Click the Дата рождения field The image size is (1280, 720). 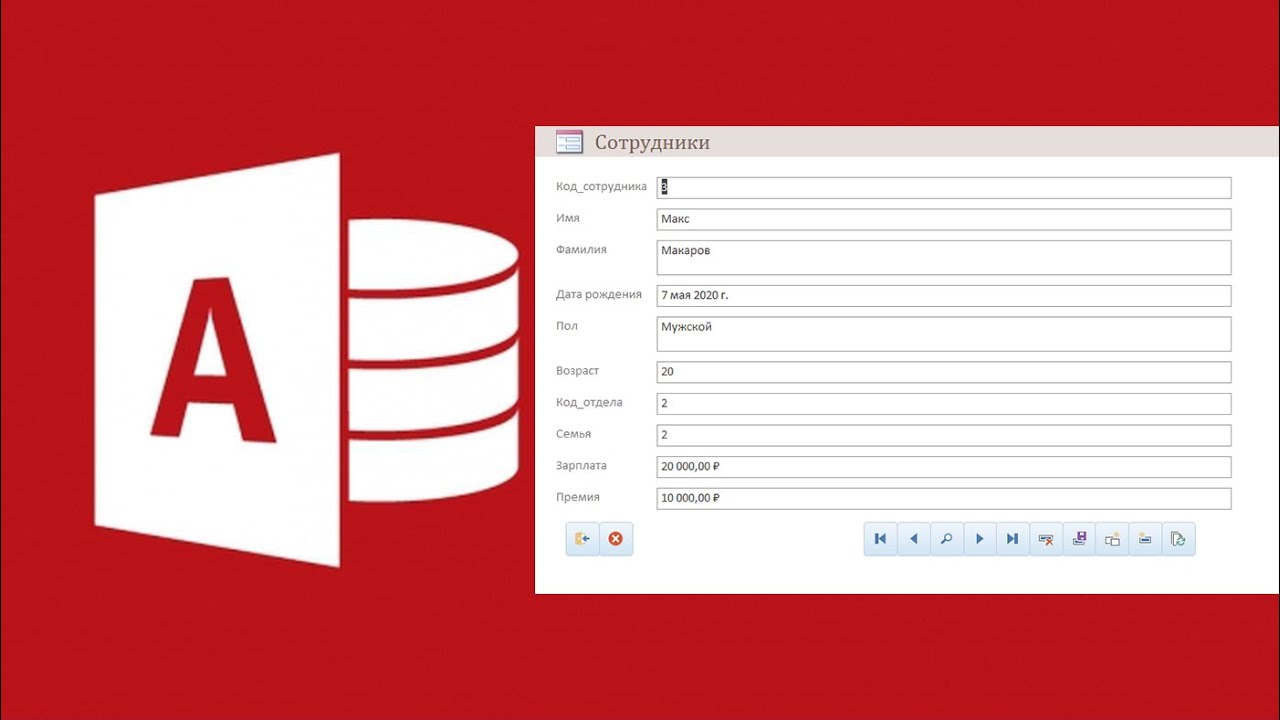[x=944, y=296]
